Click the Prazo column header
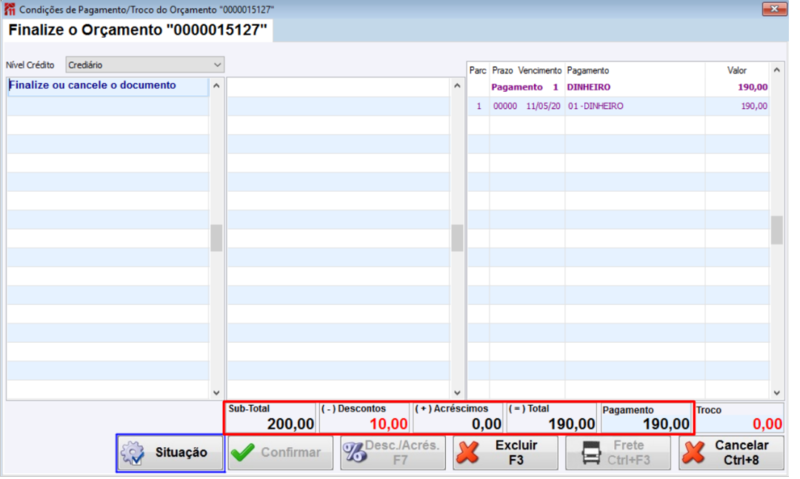 coord(502,70)
